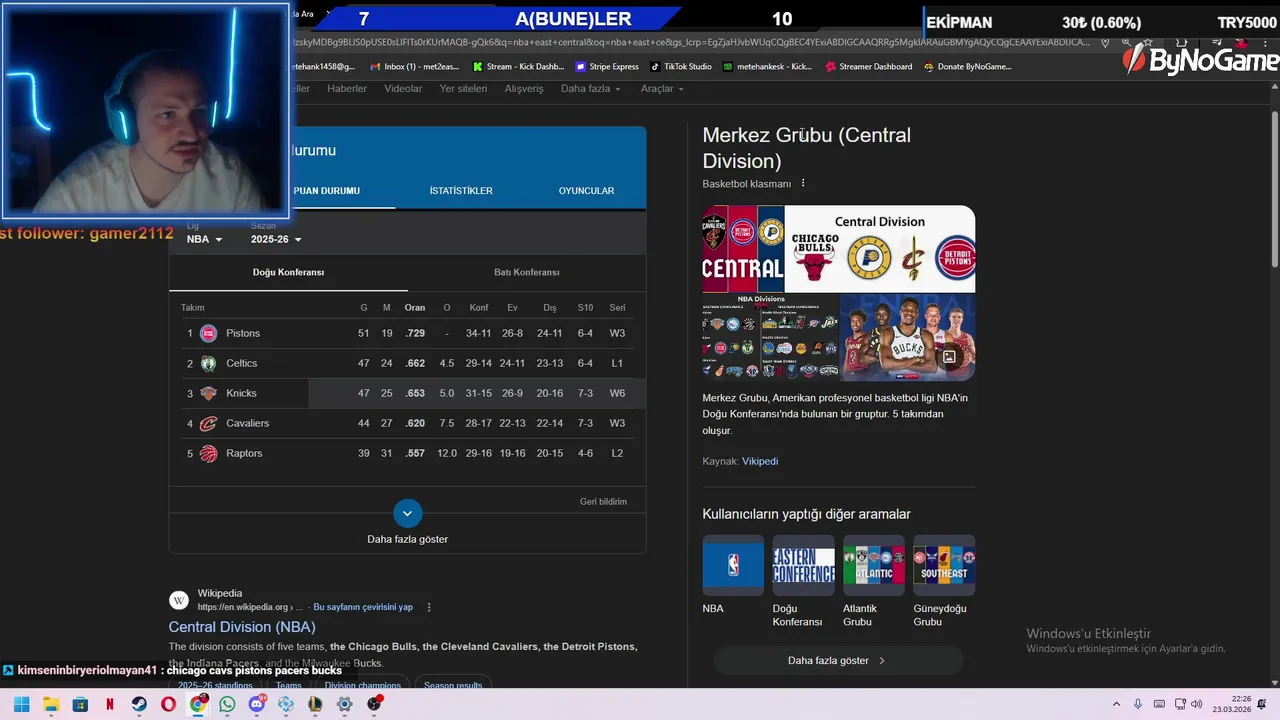This screenshot has width=1280, height=720.
Task: Open options menu for Wikipedia result
Action: 429,607
